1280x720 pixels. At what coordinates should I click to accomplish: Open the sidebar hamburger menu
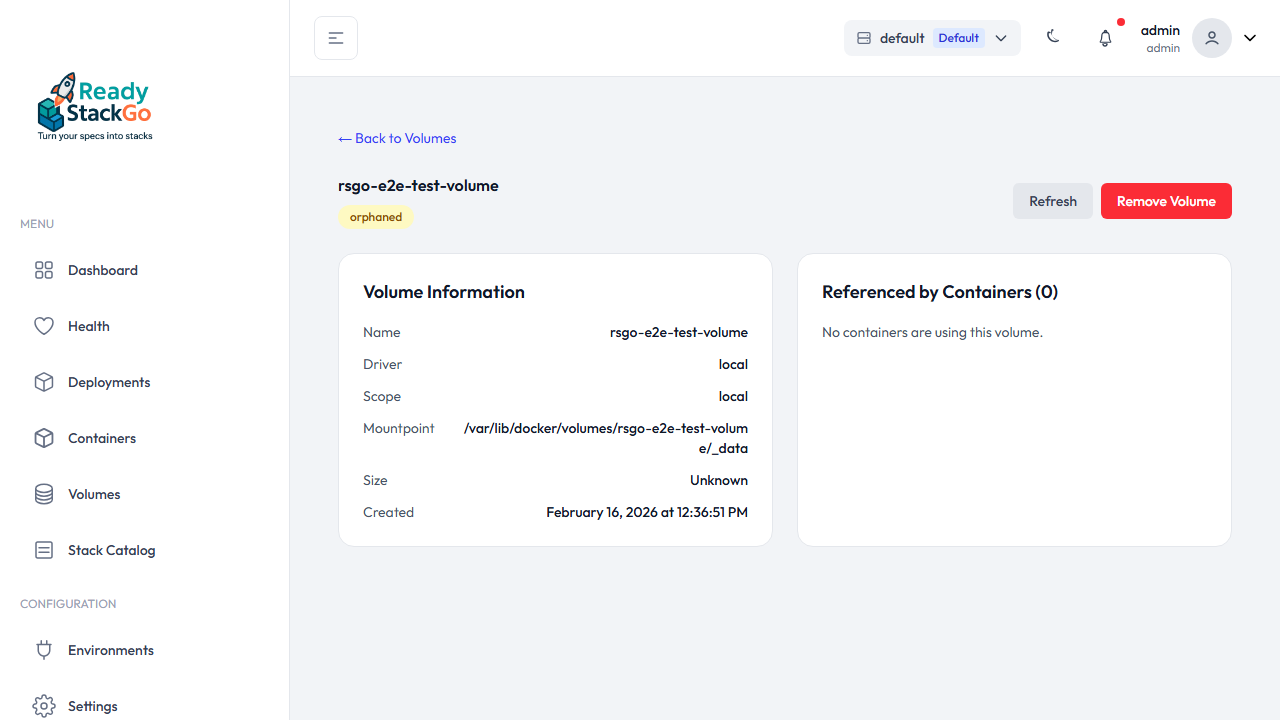coord(335,37)
